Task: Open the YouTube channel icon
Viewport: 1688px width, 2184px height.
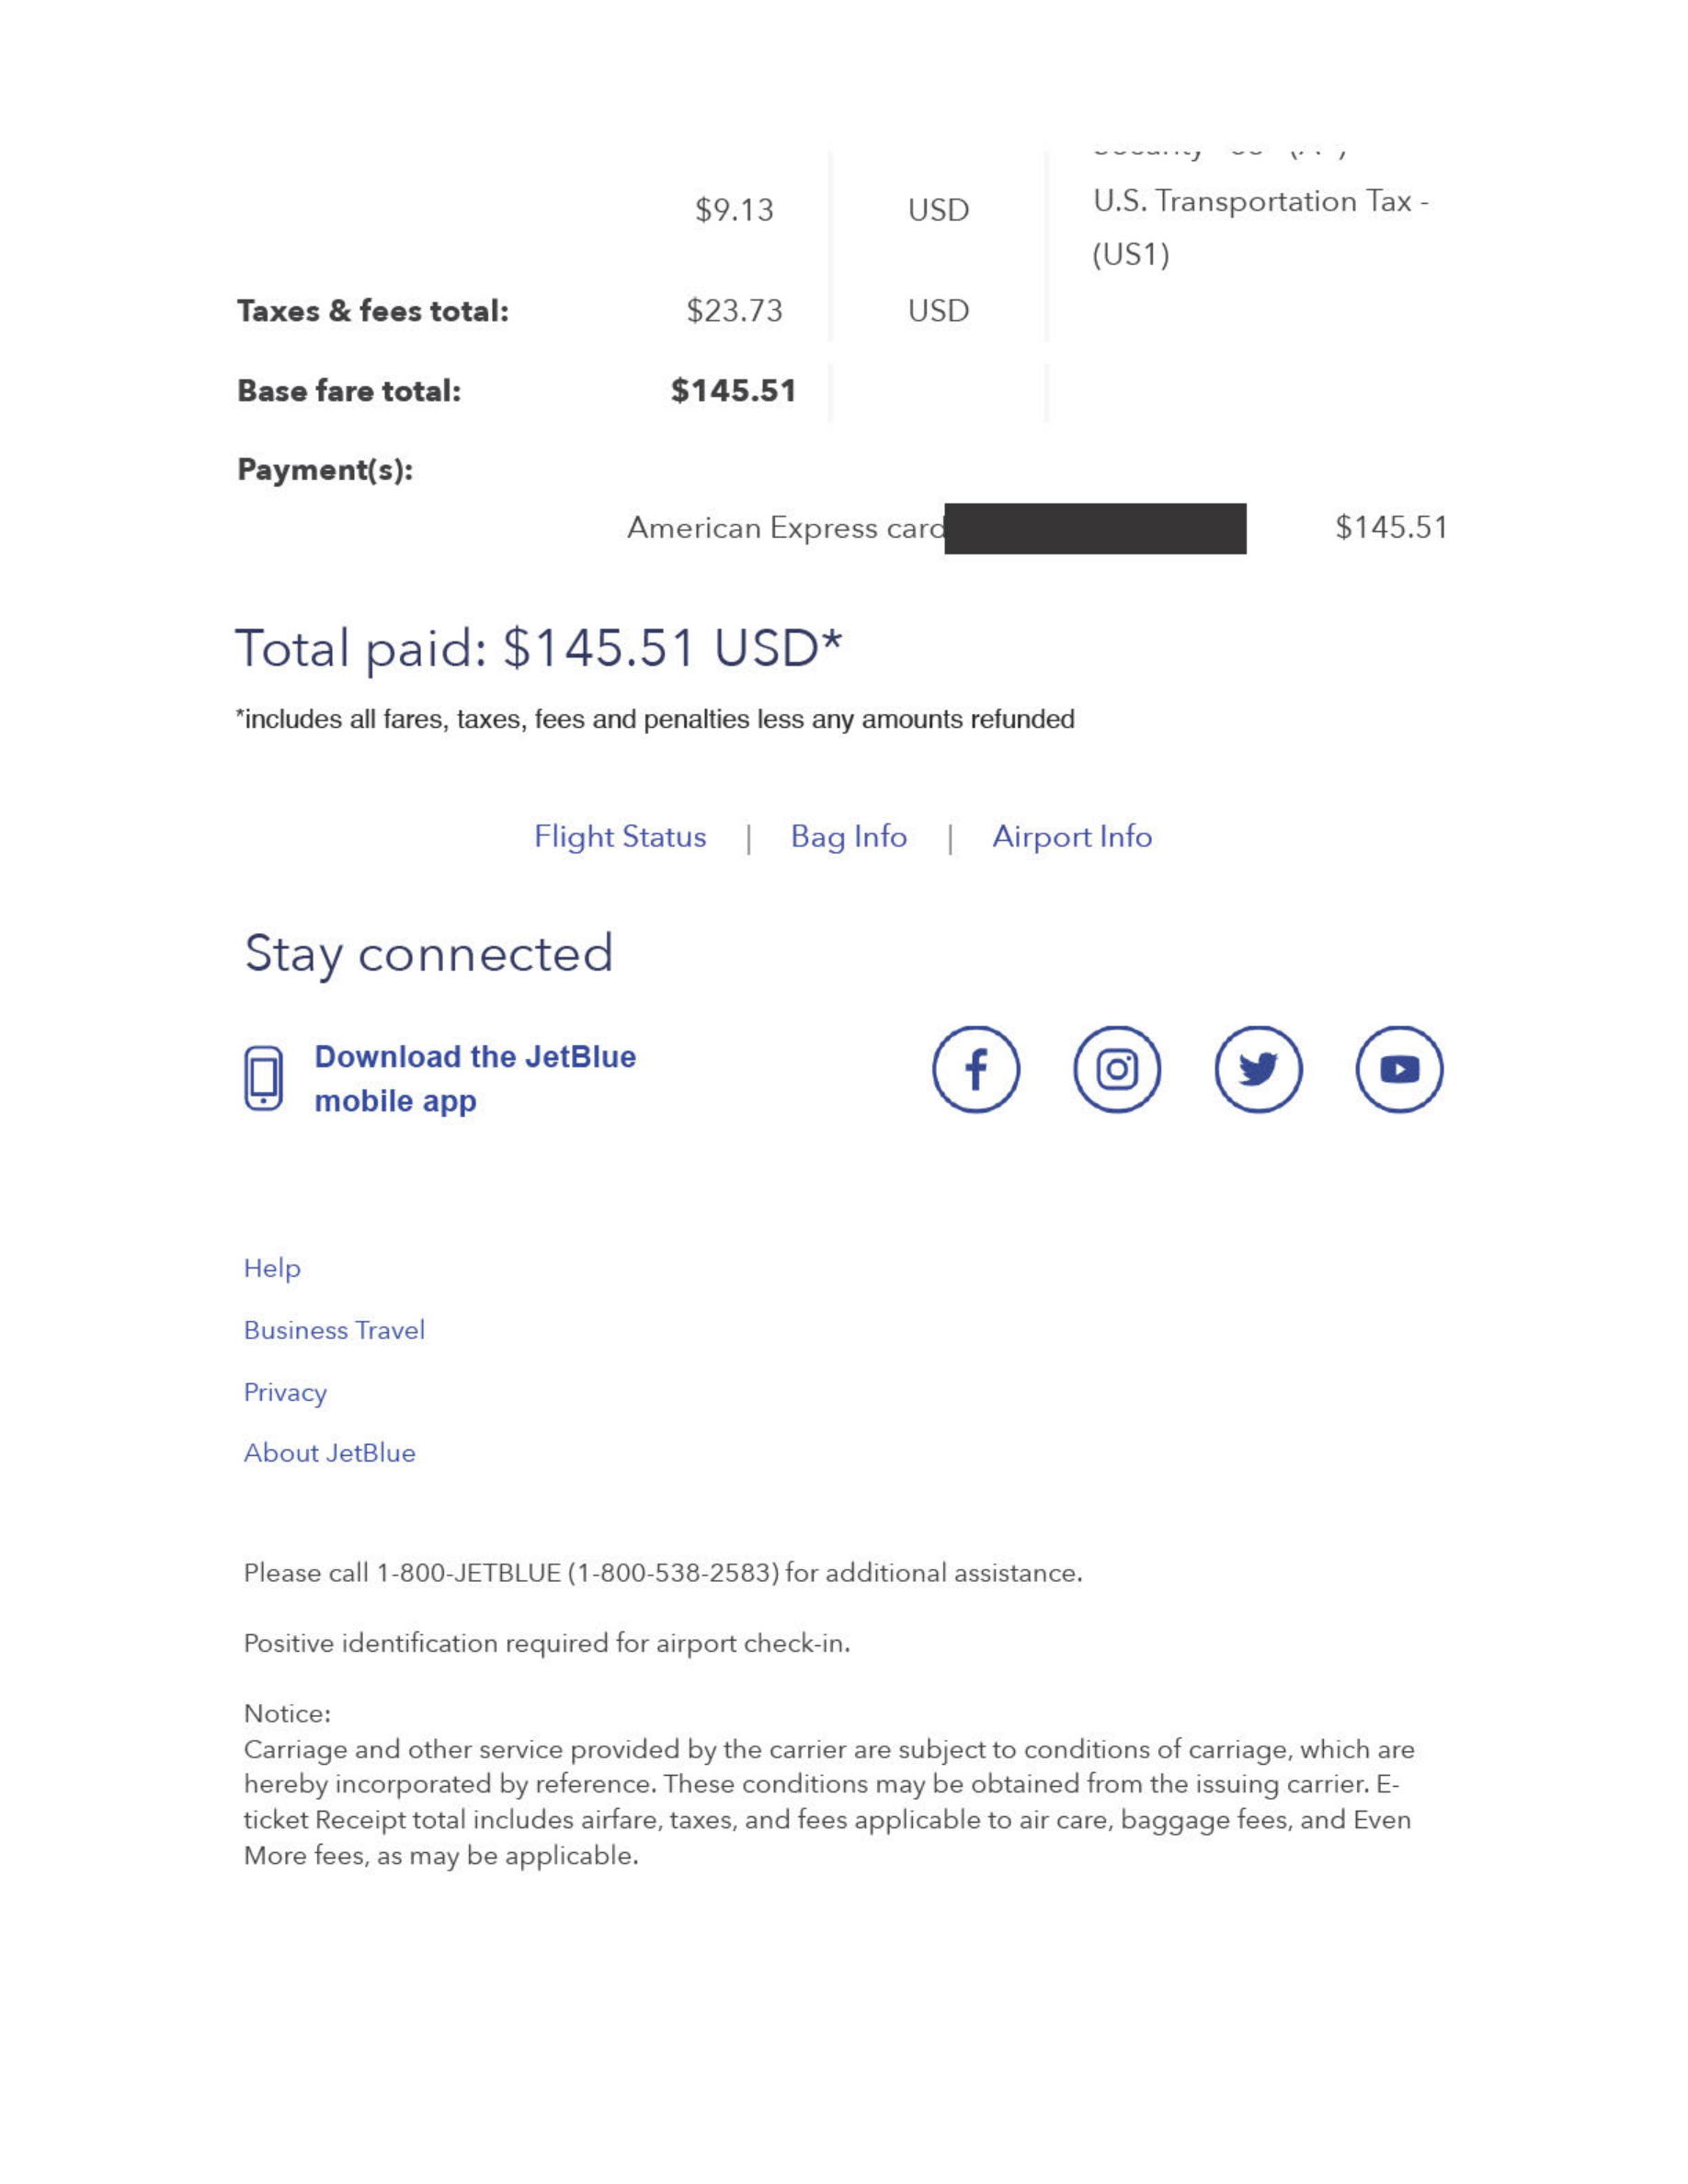Action: [x=1399, y=1069]
